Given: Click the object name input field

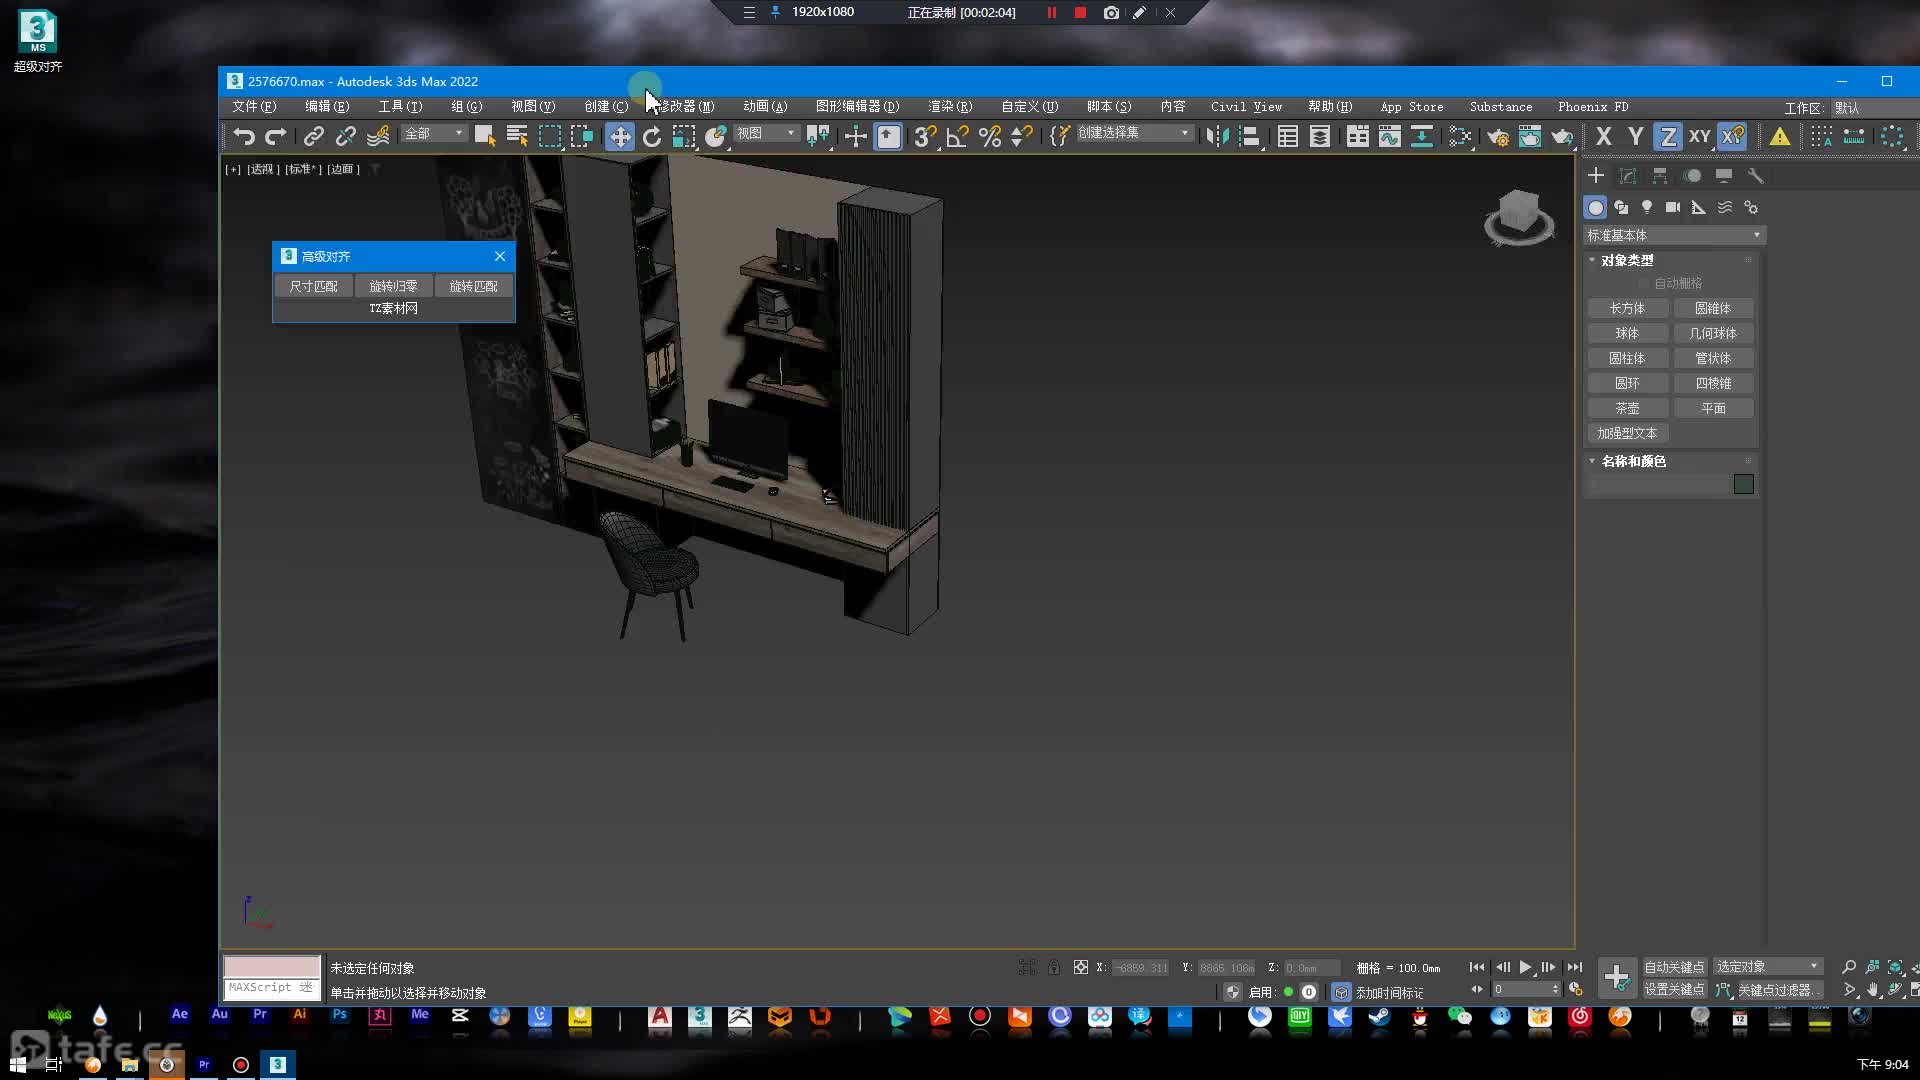Looking at the screenshot, I should point(1659,484).
